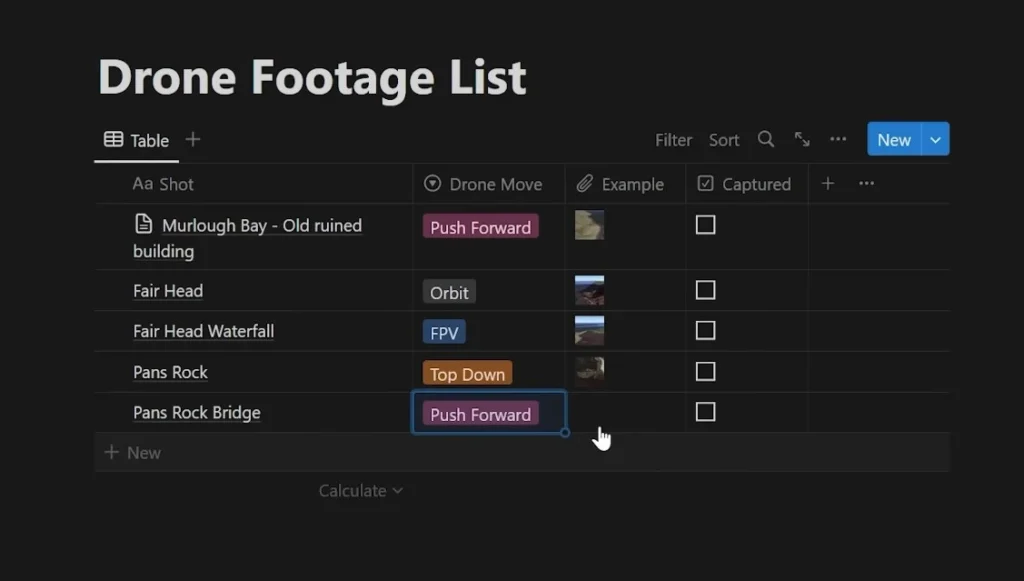Screen dimensions: 1024x581
Task: Click the Aa icon in Shot header
Action: [142, 183]
